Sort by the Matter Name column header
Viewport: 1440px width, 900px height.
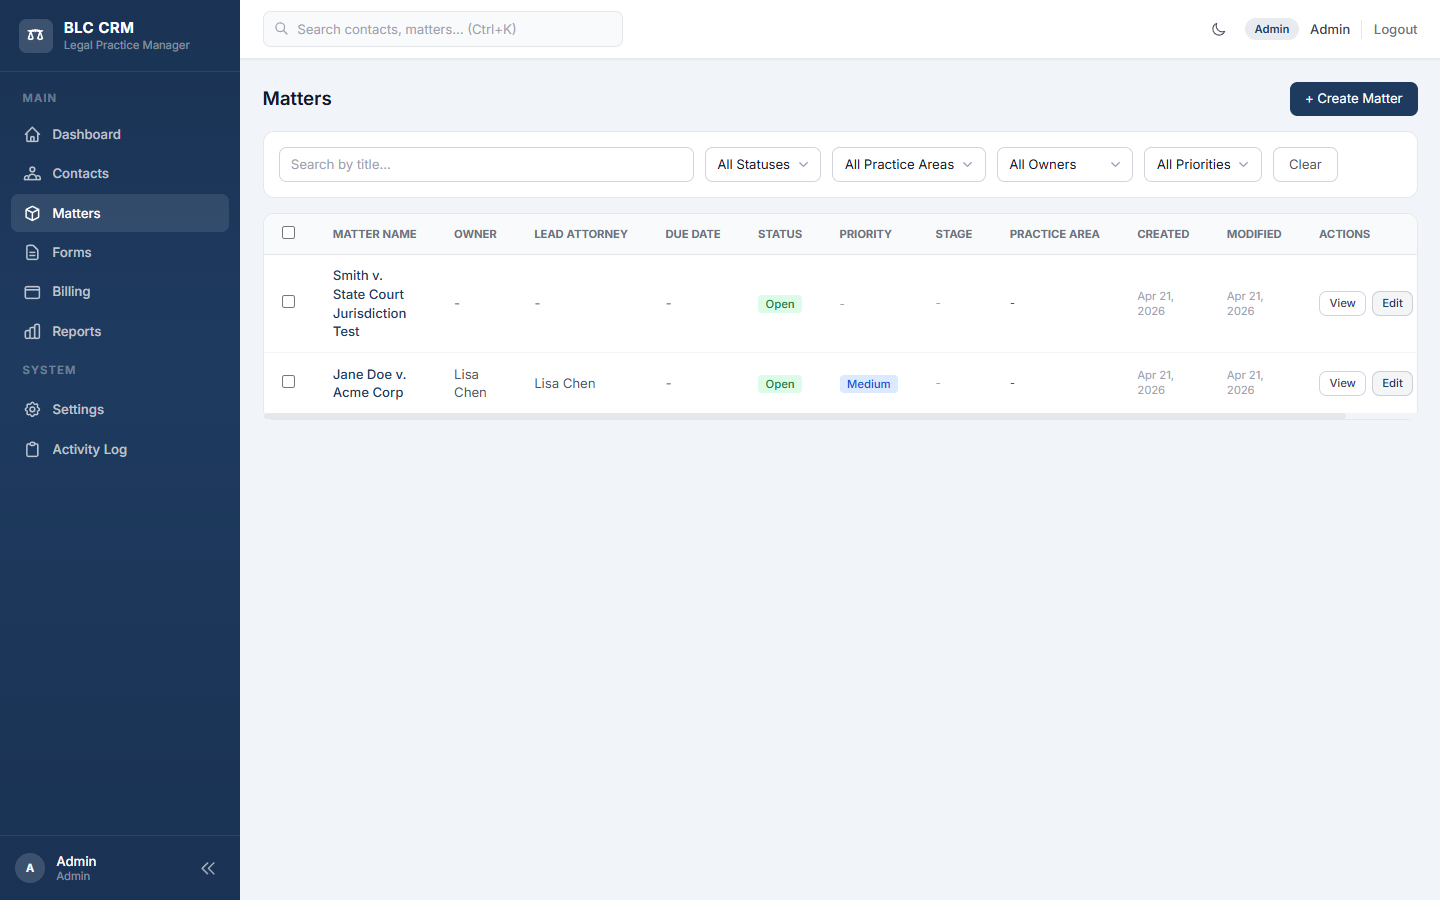[375, 234]
